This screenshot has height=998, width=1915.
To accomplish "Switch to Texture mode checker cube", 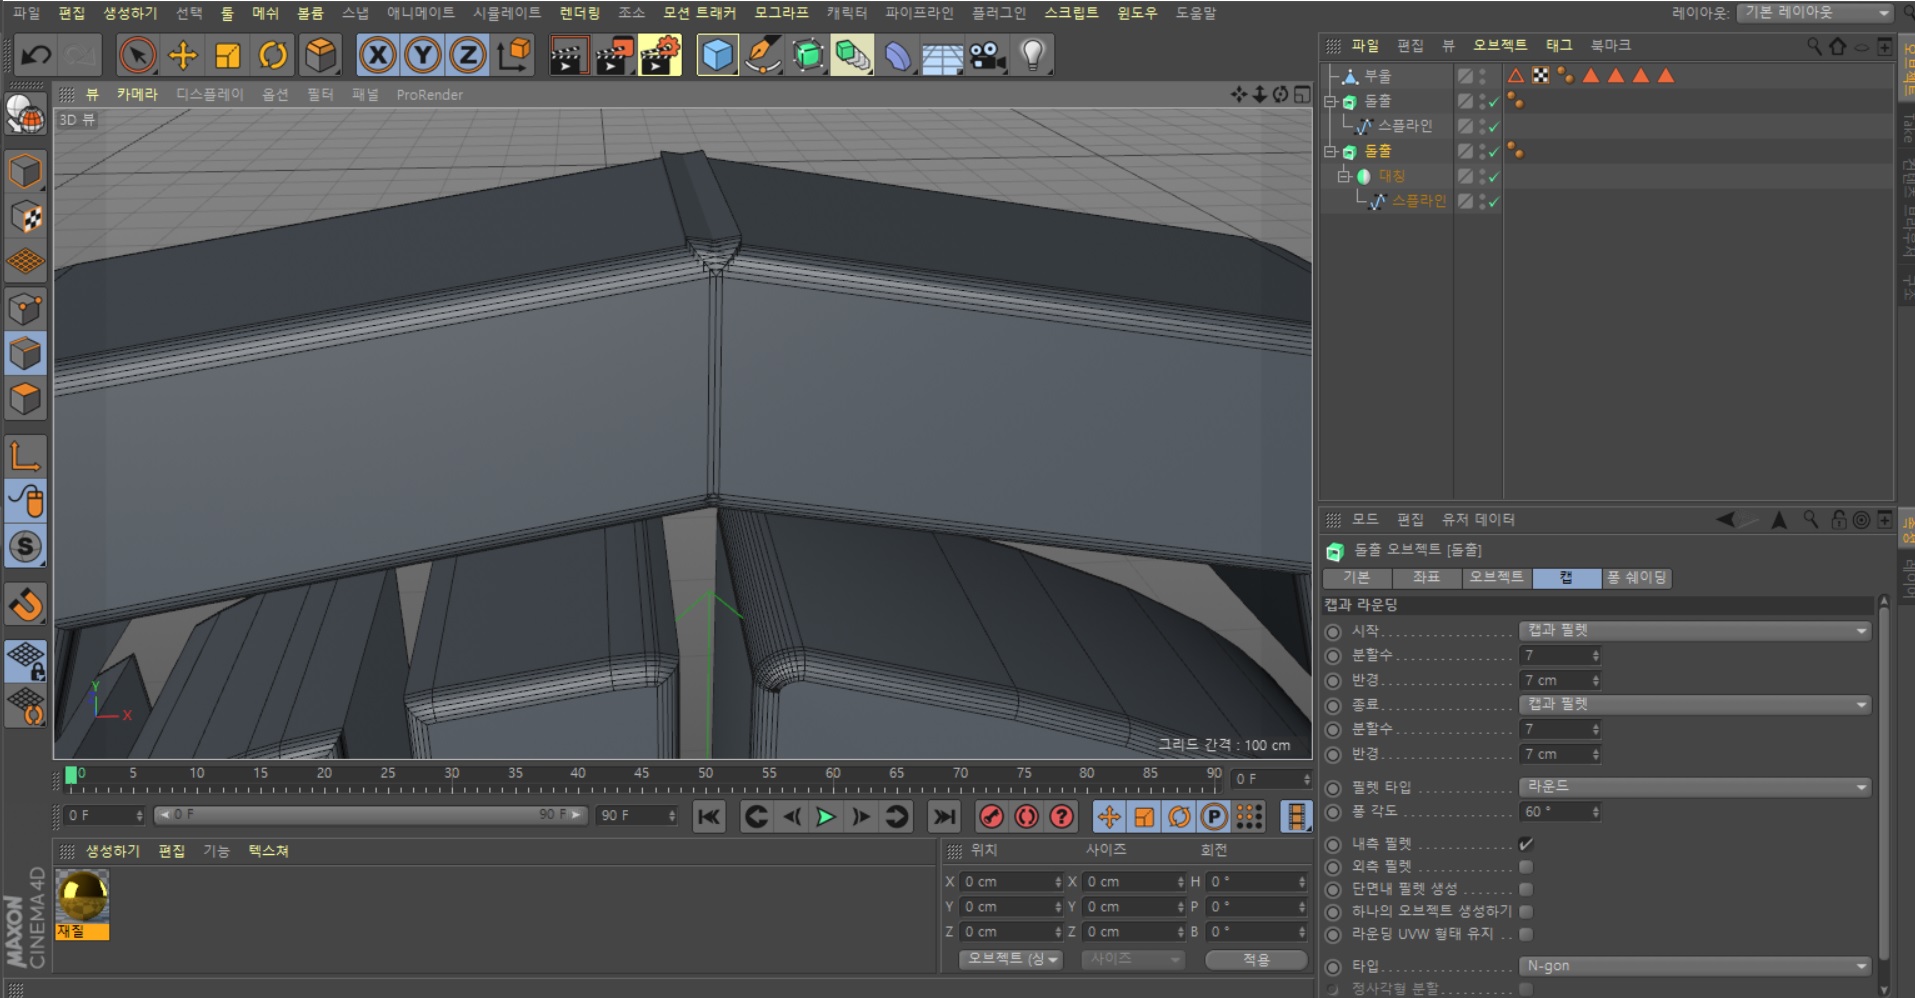I will click(x=25, y=217).
